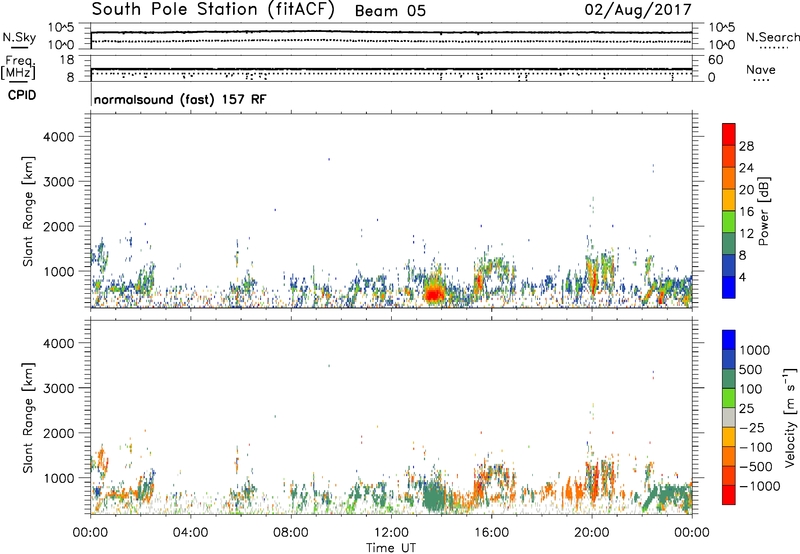Click the '16:00' time axis label
This screenshot has height=554, width=800.
(x=491, y=533)
